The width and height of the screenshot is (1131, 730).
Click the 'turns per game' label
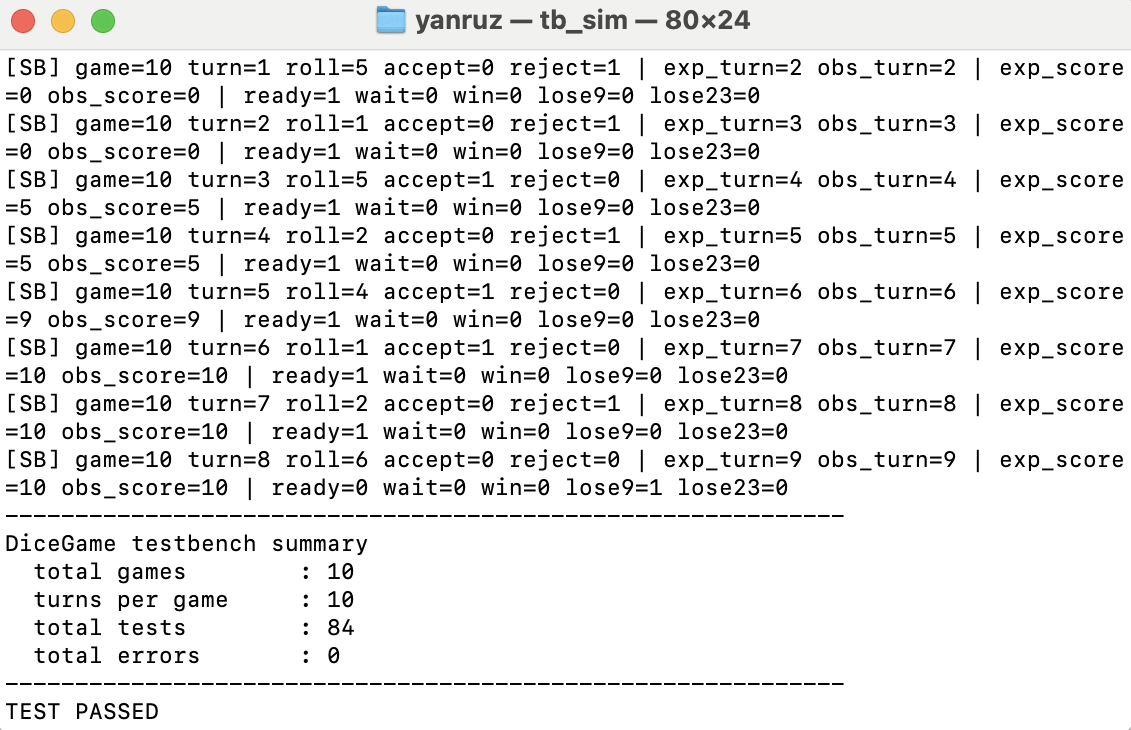pyautogui.click(x=131, y=600)
